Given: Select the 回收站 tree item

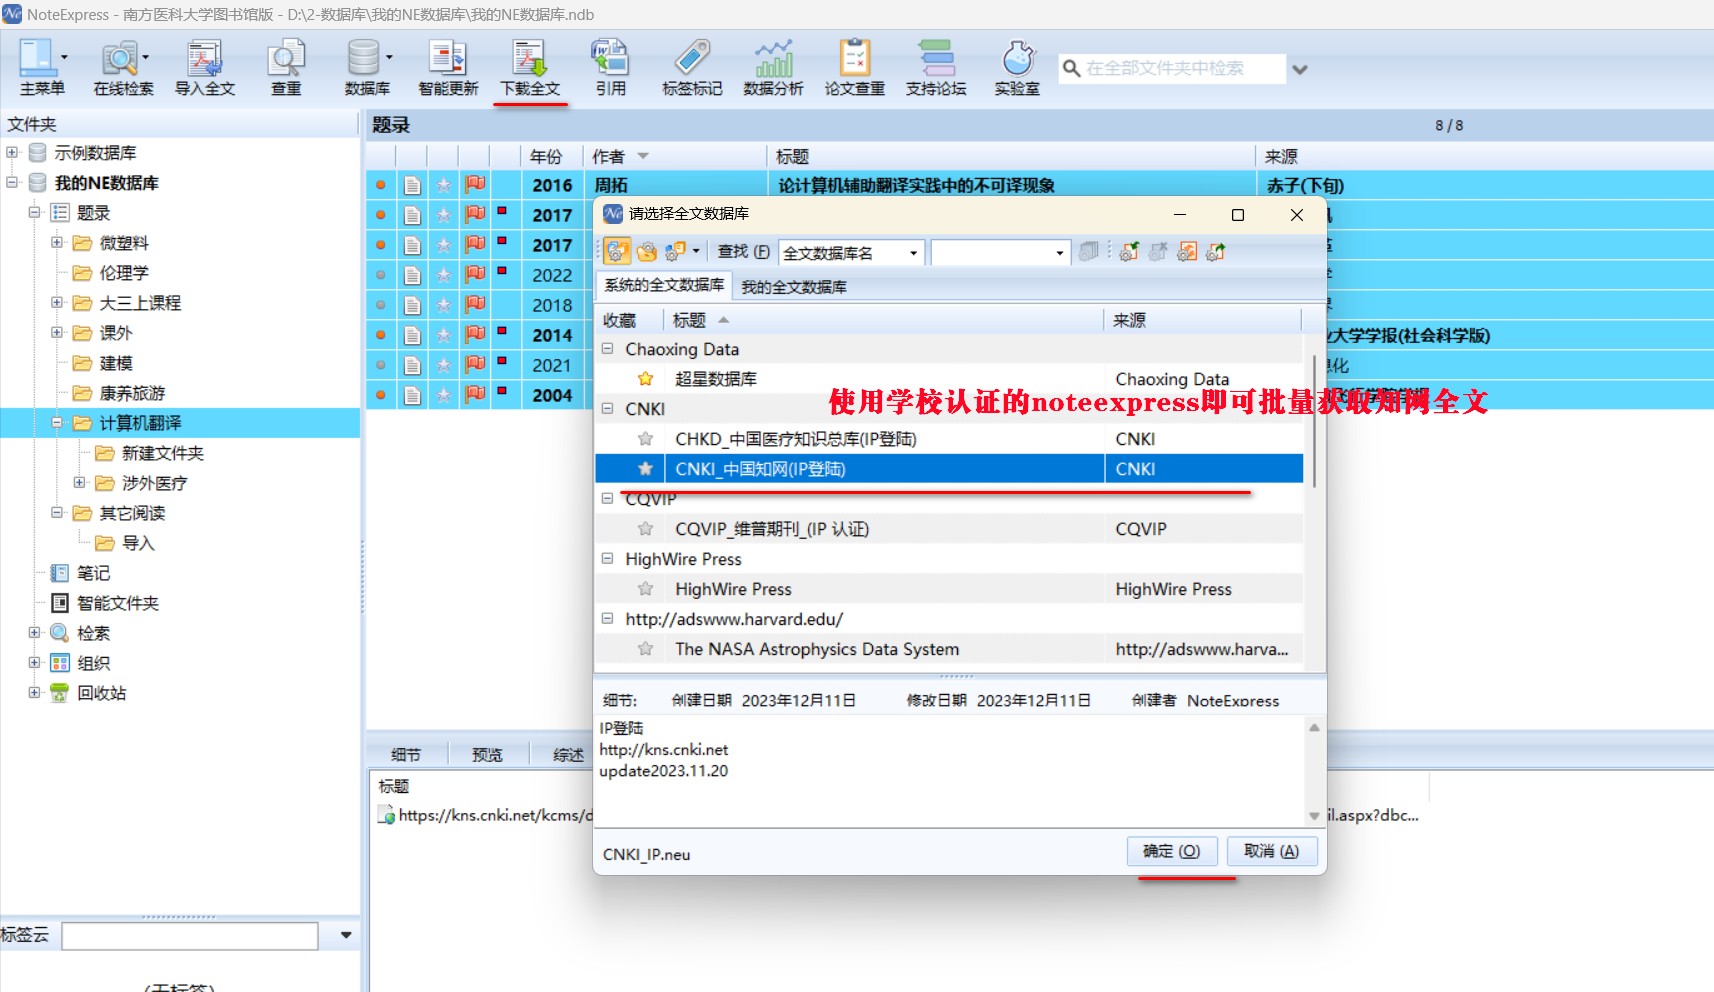Looking at the screenshot, I should point(101,693).
